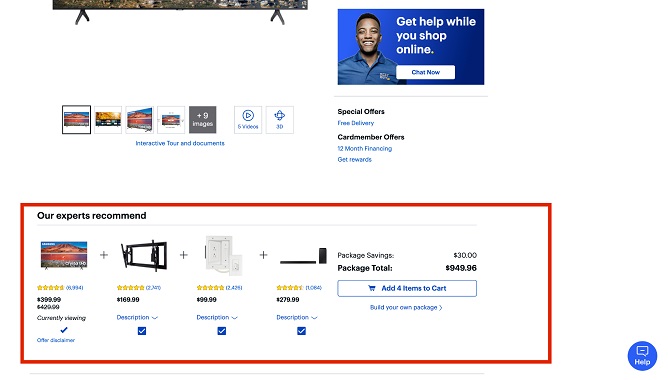Uncheck the $169.99 wall mount checkbox
The height and width of the screenshot is (380, 668).
(142, 331)
